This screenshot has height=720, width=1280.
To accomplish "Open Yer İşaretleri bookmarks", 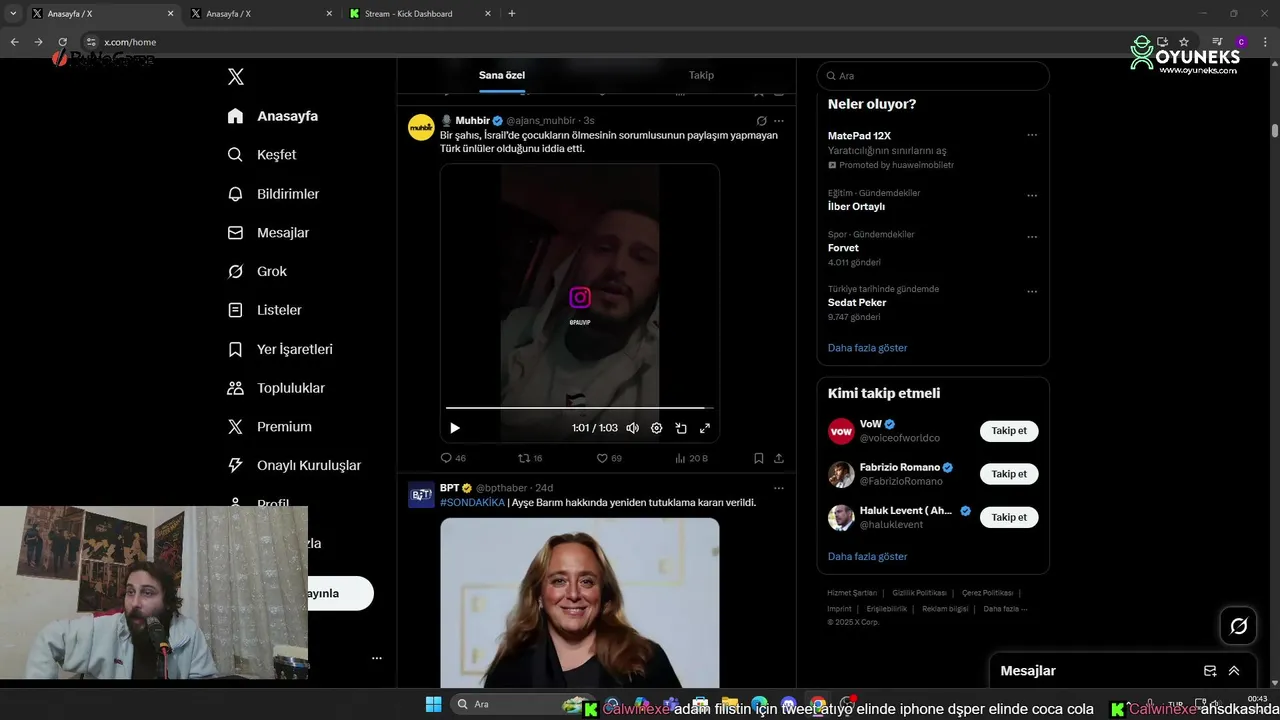I will (280, 349).
